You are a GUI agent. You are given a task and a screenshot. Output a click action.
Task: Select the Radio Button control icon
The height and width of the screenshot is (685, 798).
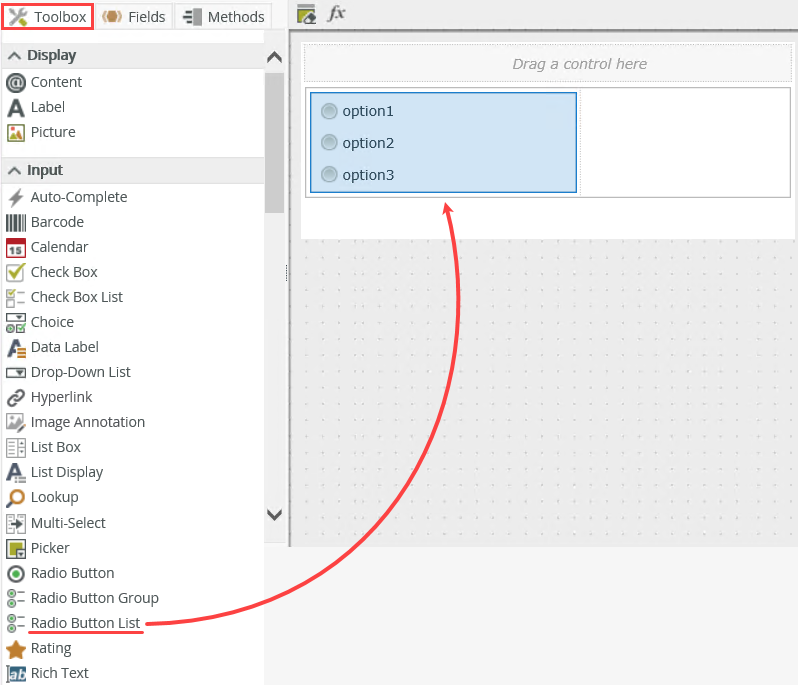(16, 574)
